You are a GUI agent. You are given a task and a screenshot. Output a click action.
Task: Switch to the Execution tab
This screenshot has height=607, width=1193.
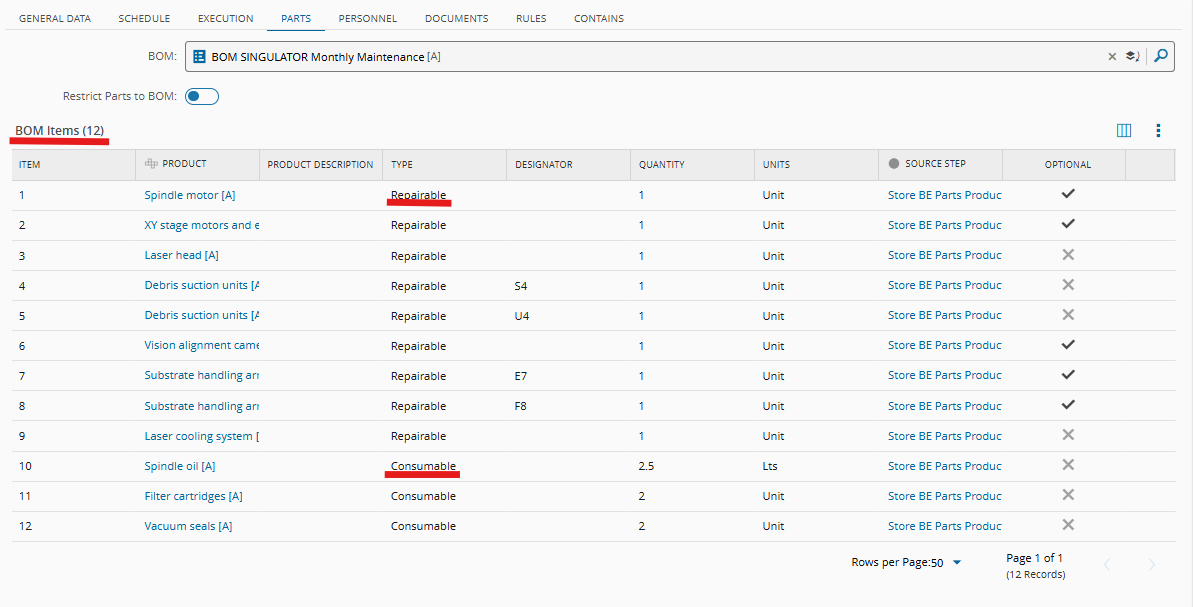coord(226,18)
